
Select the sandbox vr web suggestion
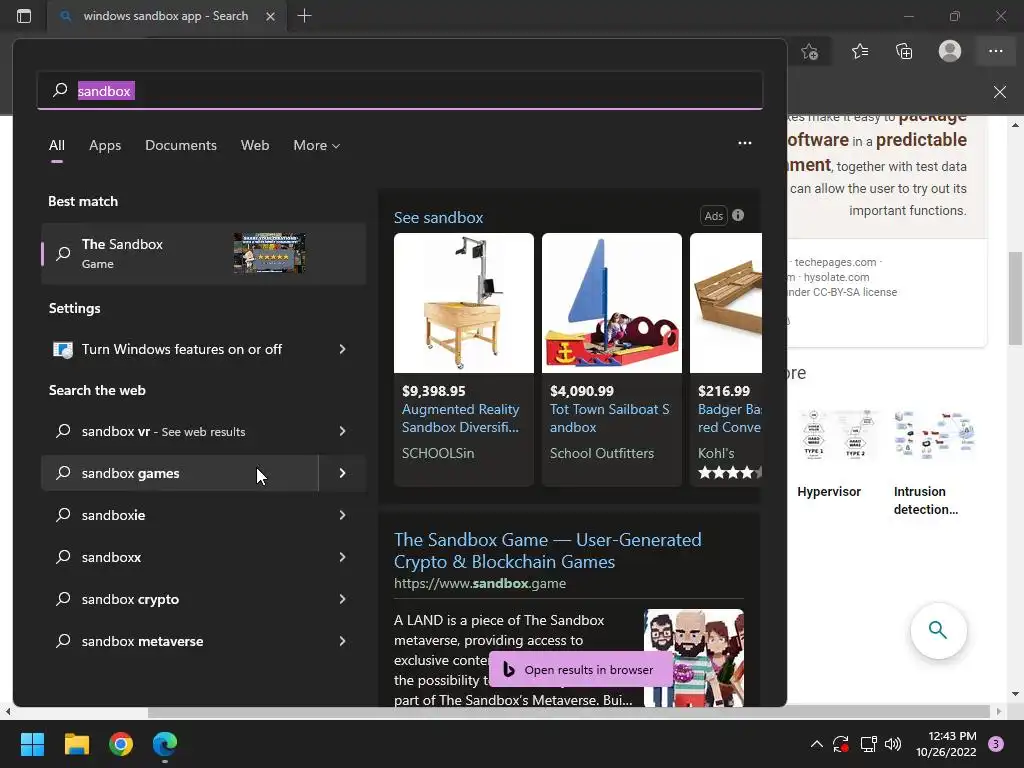pyautogui.click(x=180, y=431)
